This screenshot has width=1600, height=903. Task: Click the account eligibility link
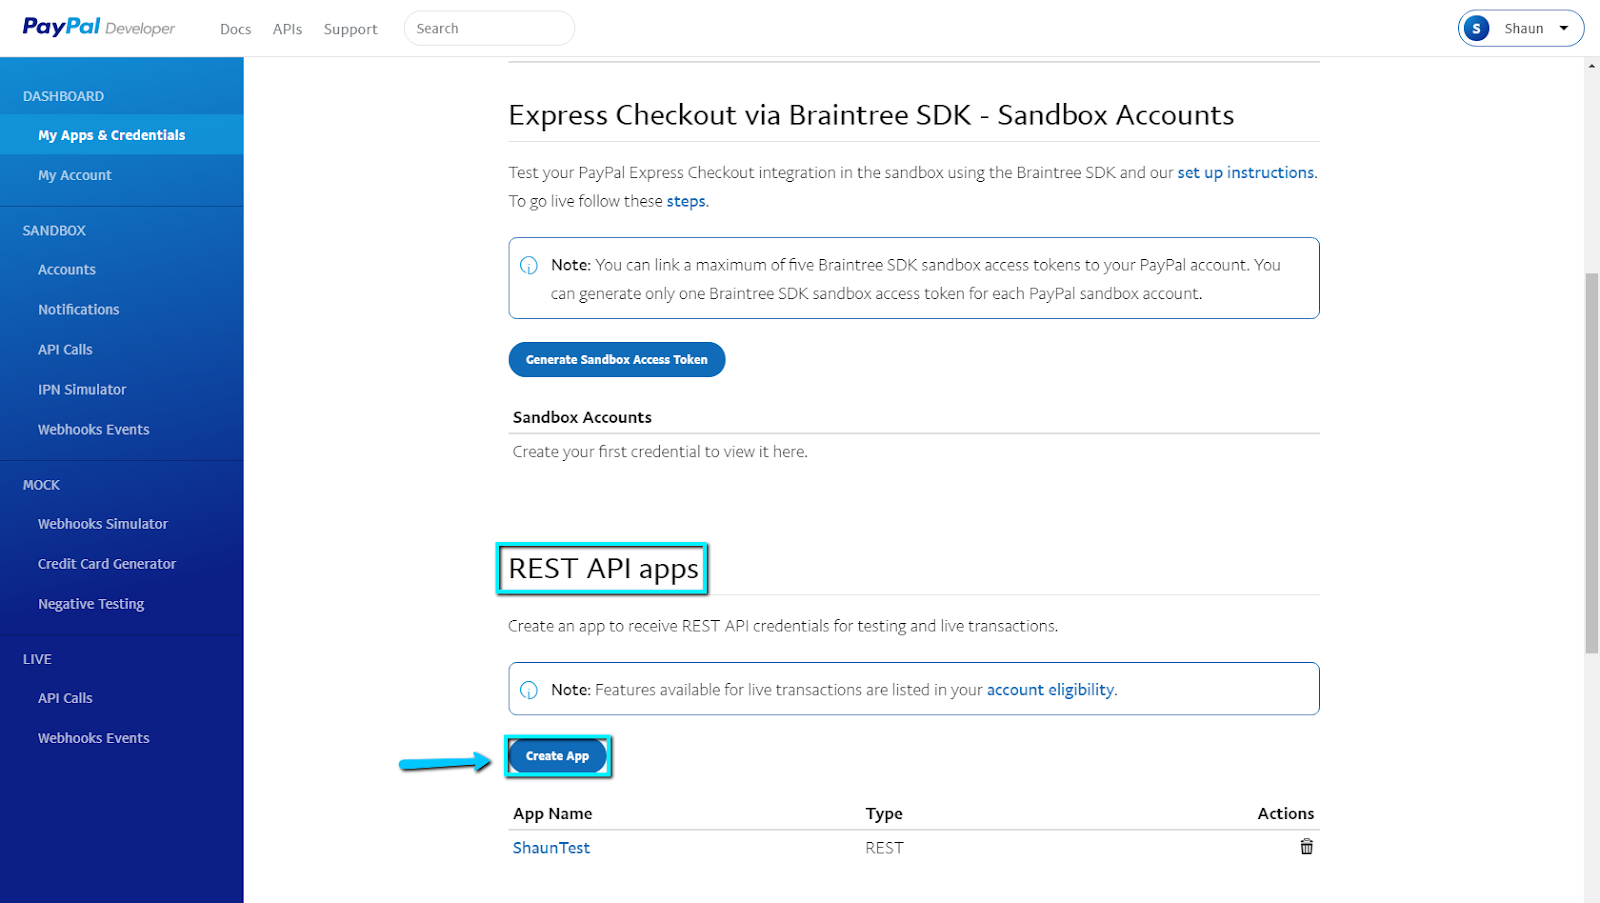point(1050,690)
